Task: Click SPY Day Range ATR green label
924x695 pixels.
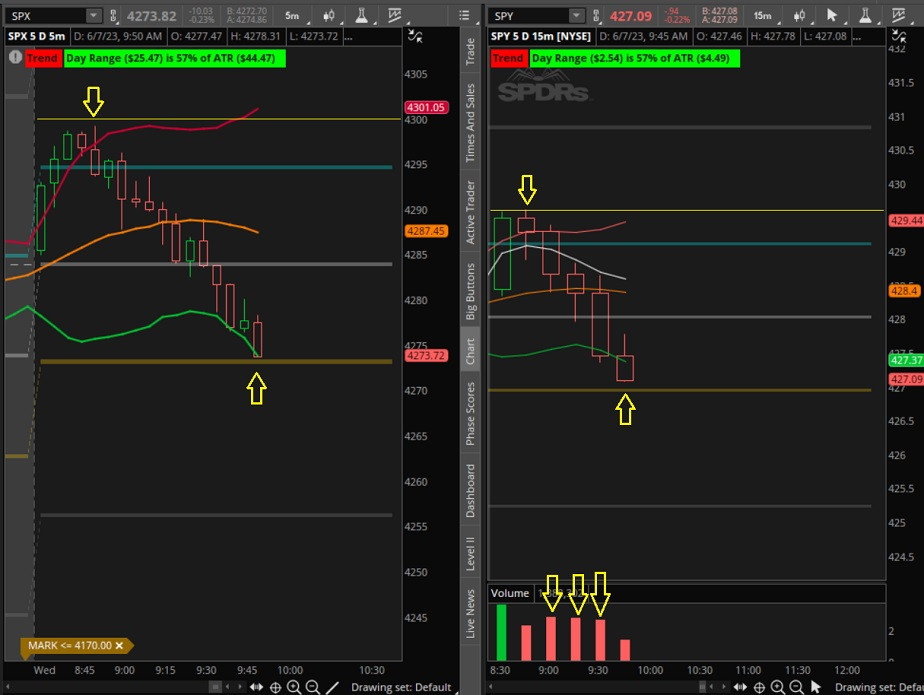Action: (x=634, y=58)
